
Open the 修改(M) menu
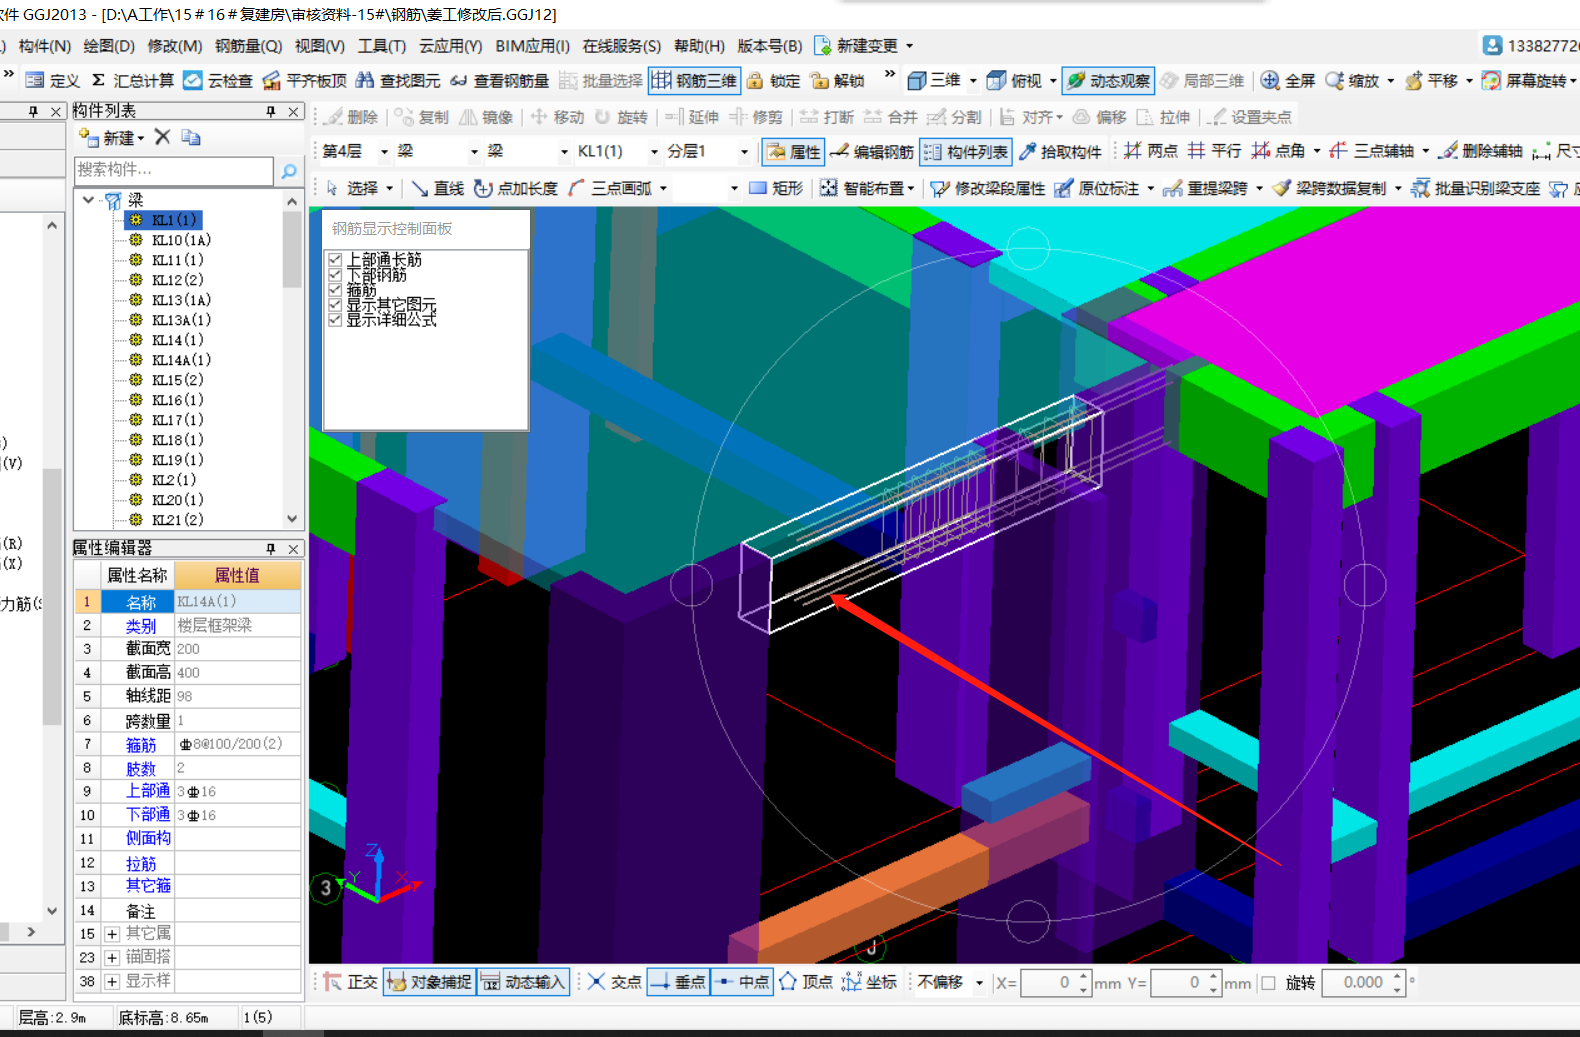click(x=175, y=46)
